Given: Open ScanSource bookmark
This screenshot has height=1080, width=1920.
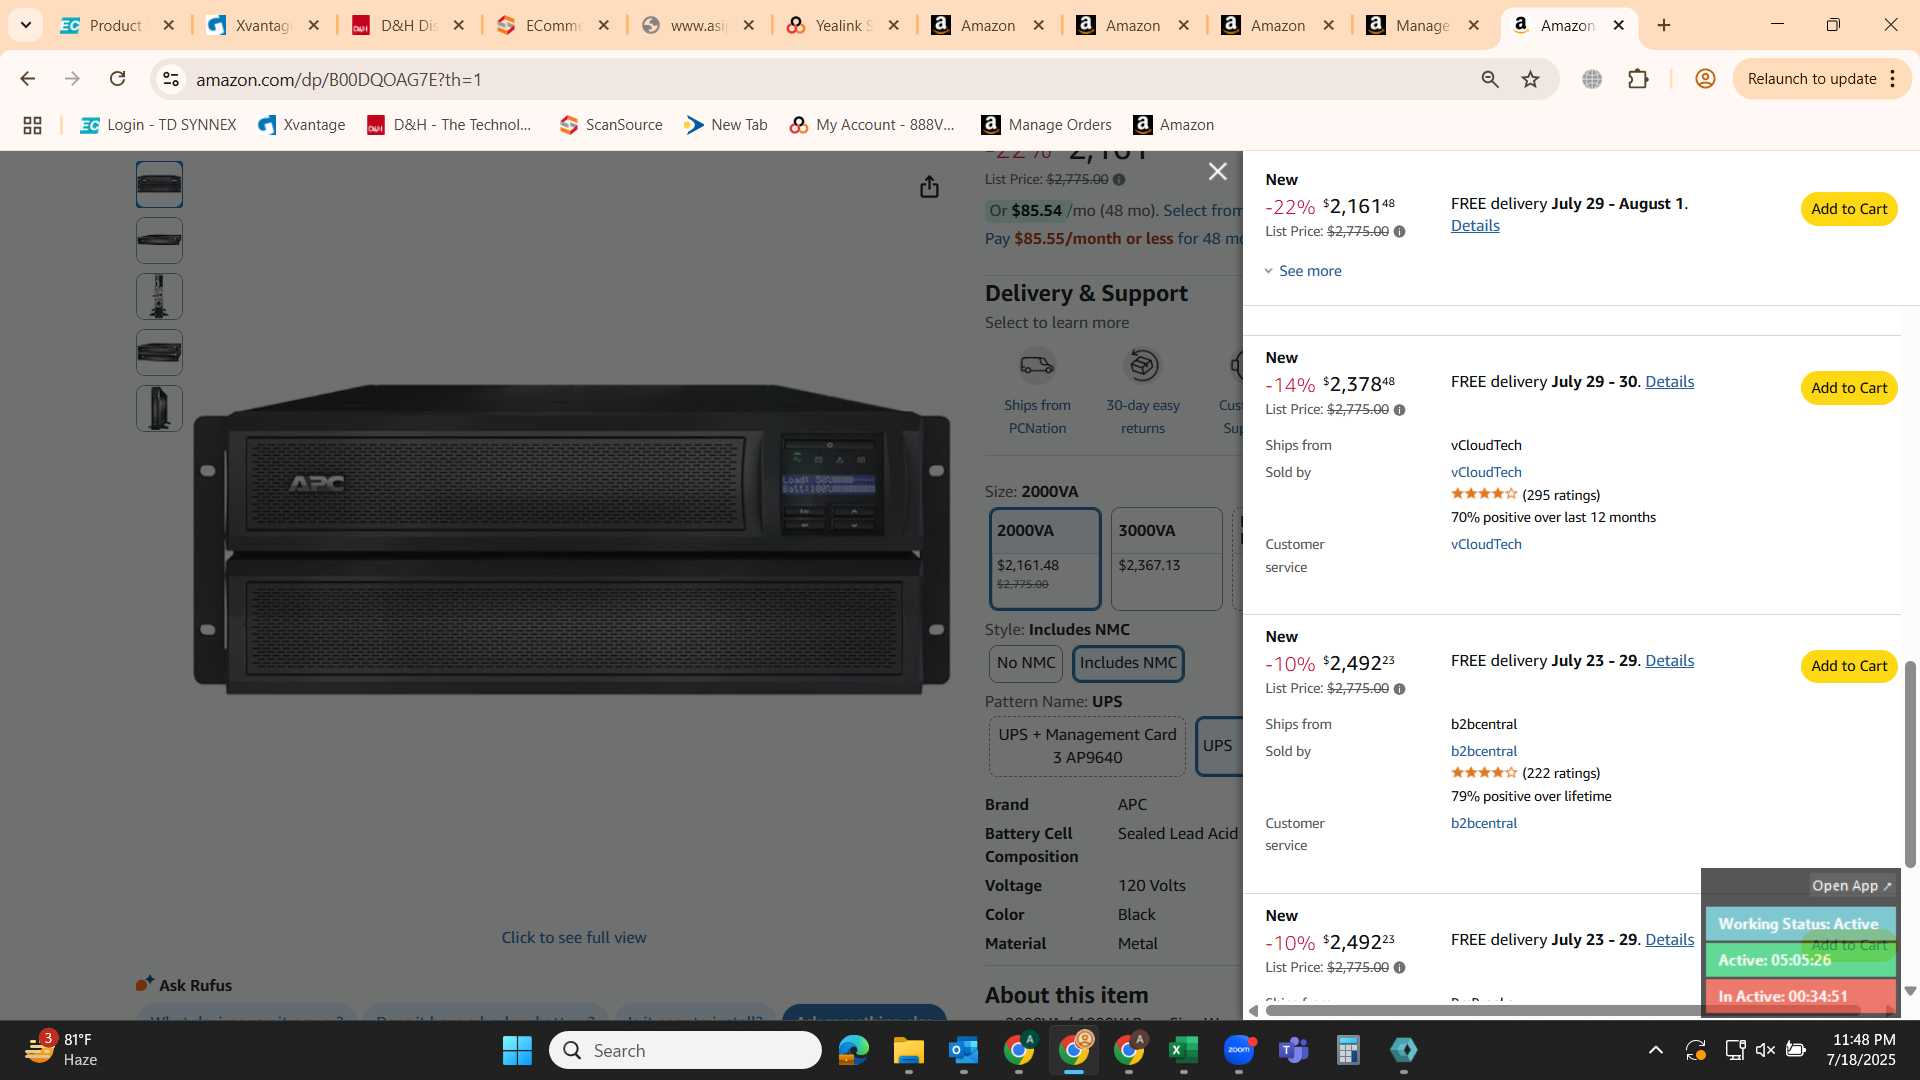Looking at the screenshot, I should [x=611, y=125].
